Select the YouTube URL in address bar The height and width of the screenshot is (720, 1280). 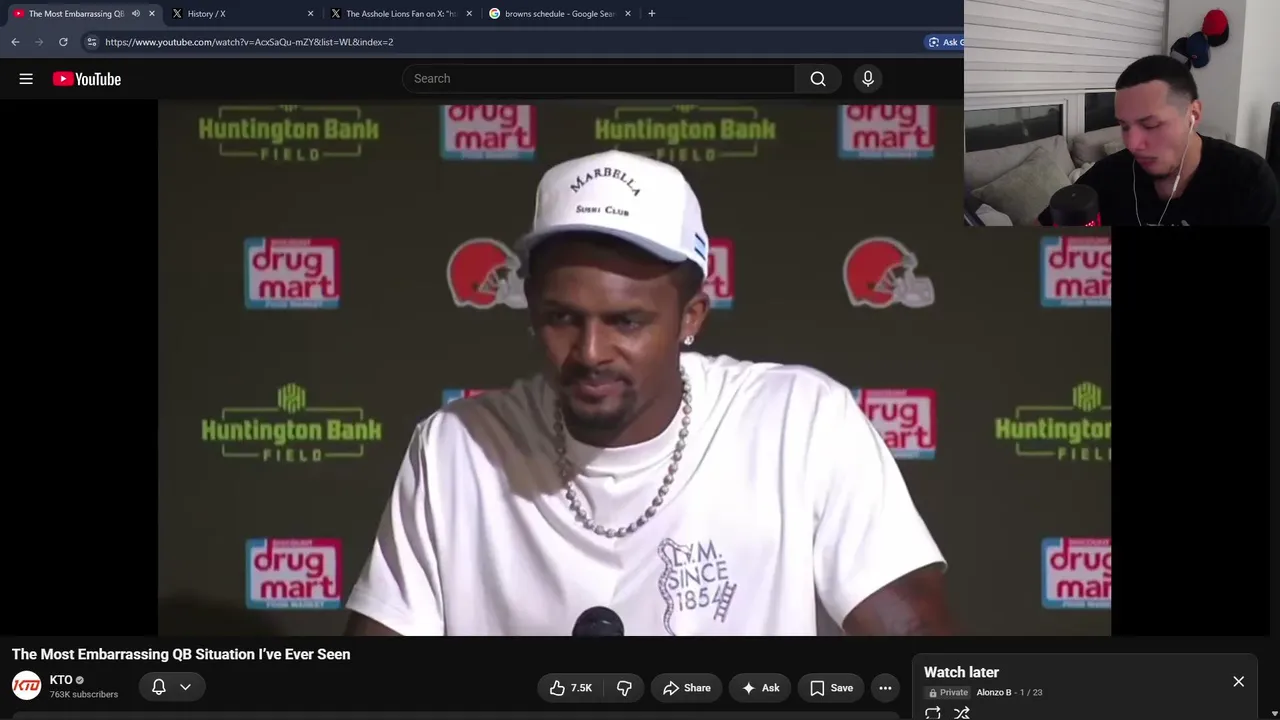pos(249,42)
